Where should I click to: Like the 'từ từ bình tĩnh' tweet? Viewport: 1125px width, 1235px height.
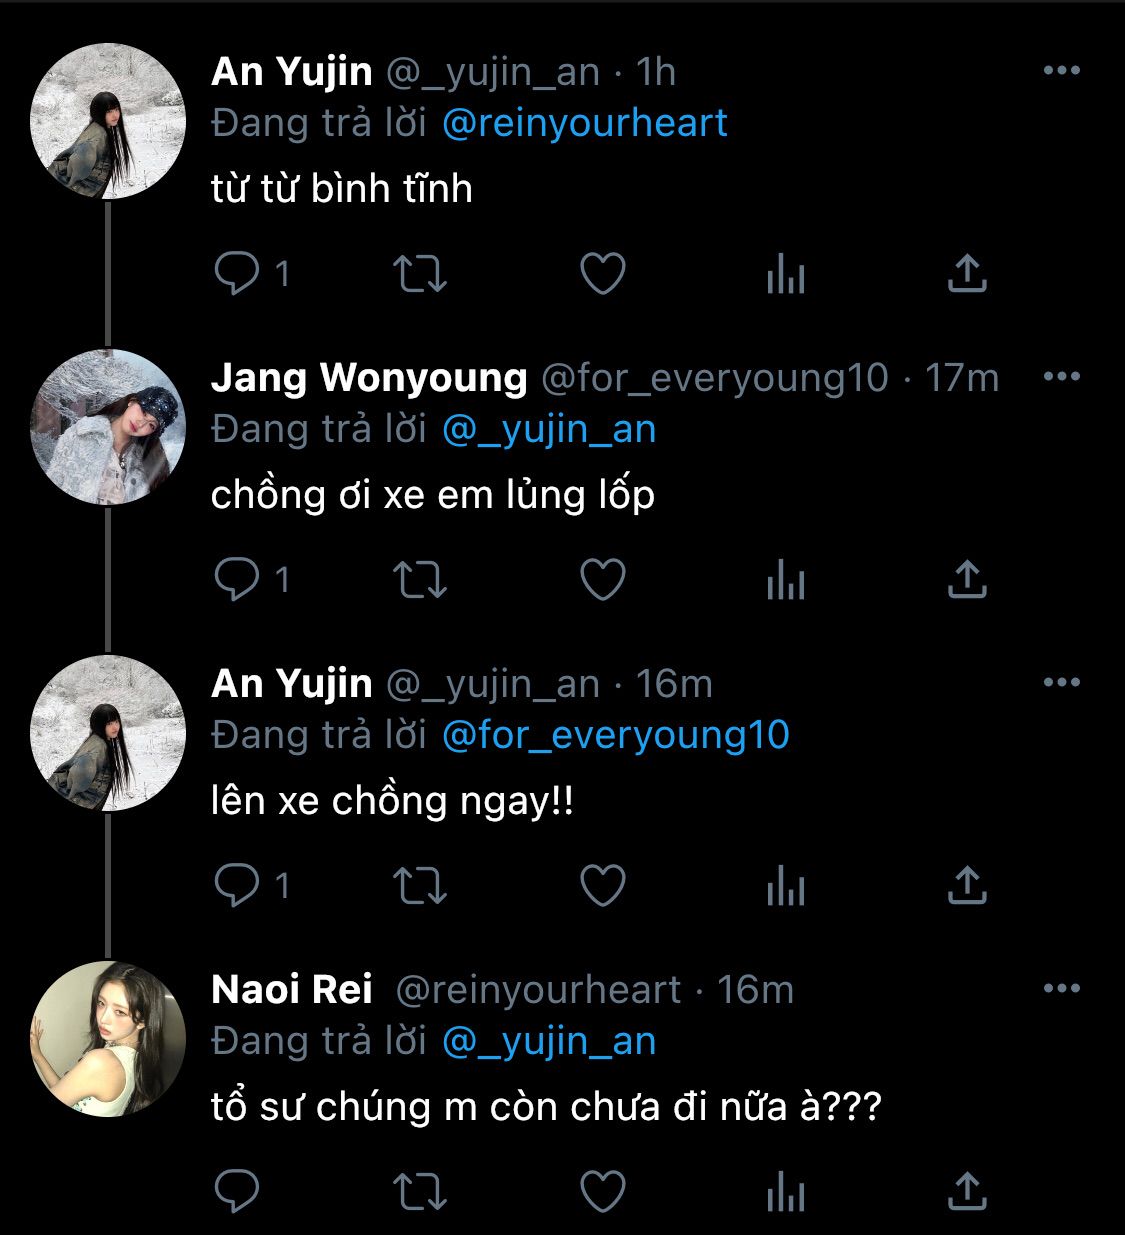coord(603,274)
